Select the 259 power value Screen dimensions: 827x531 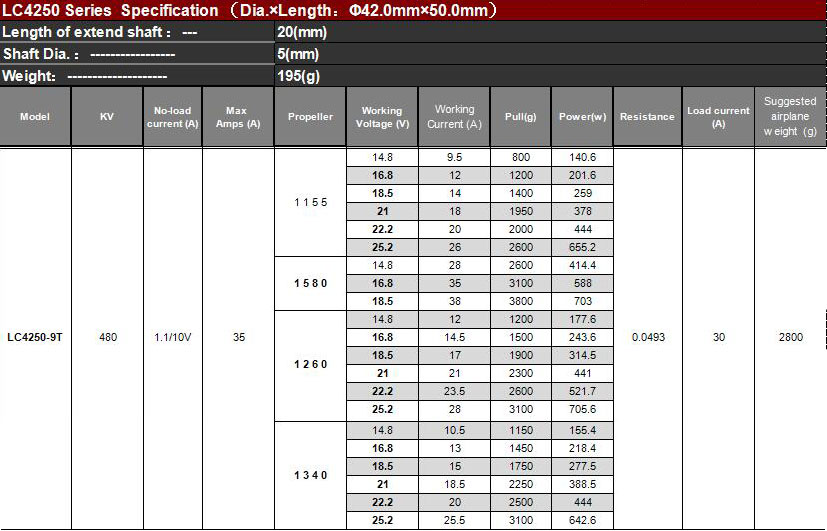click(x=582, y=193)
